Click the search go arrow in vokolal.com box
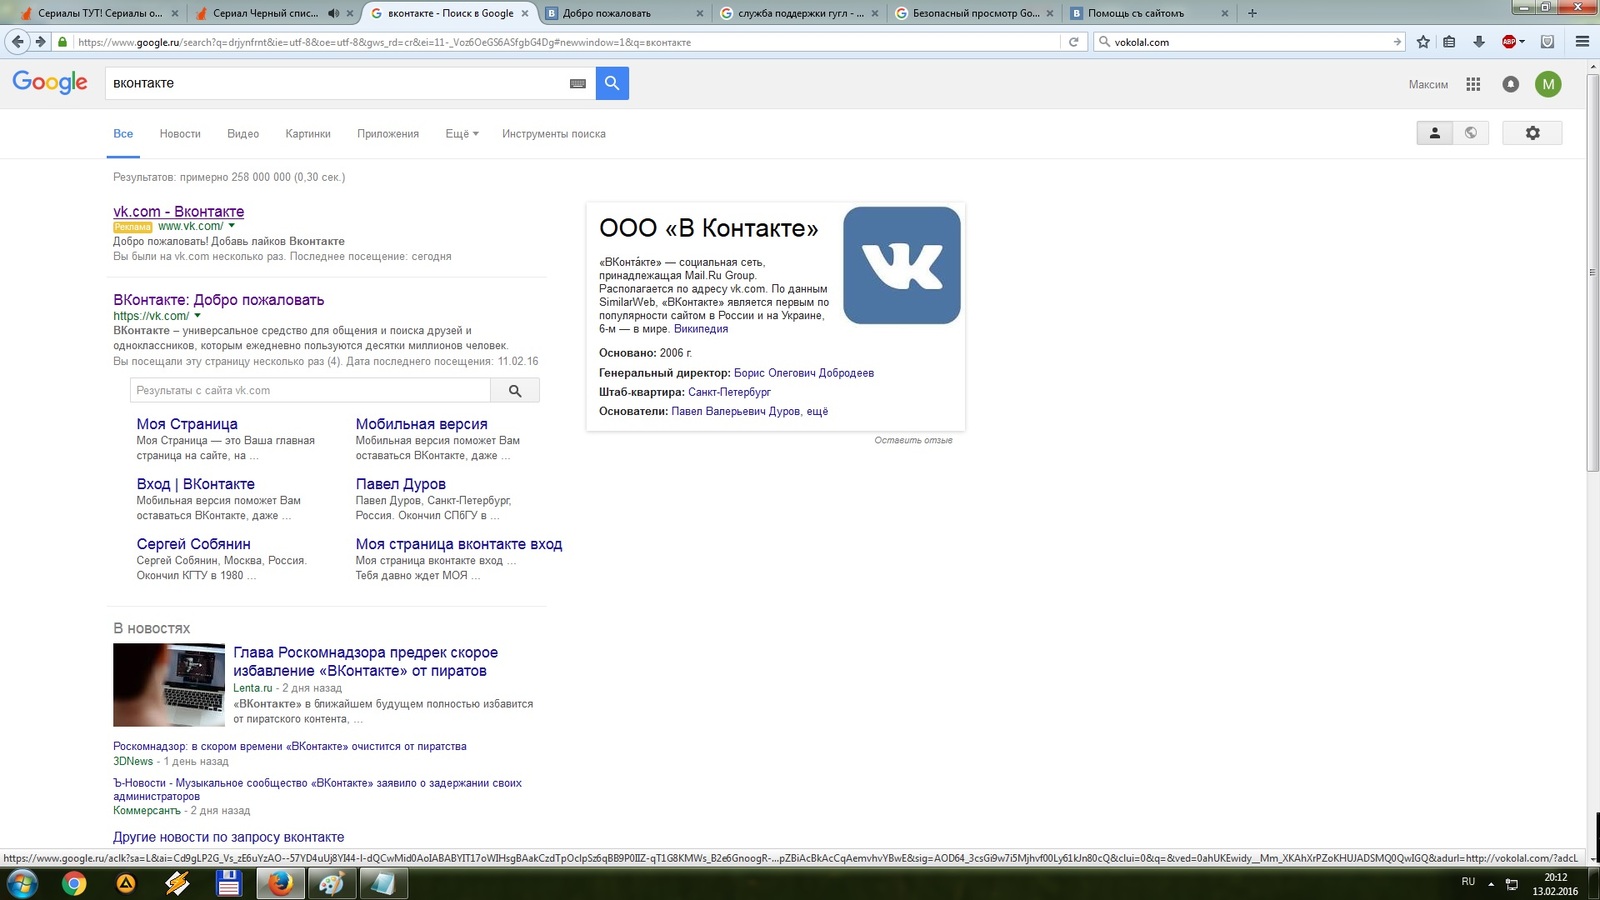This screenshot has width=1600, height=900. pos(1397,42)
